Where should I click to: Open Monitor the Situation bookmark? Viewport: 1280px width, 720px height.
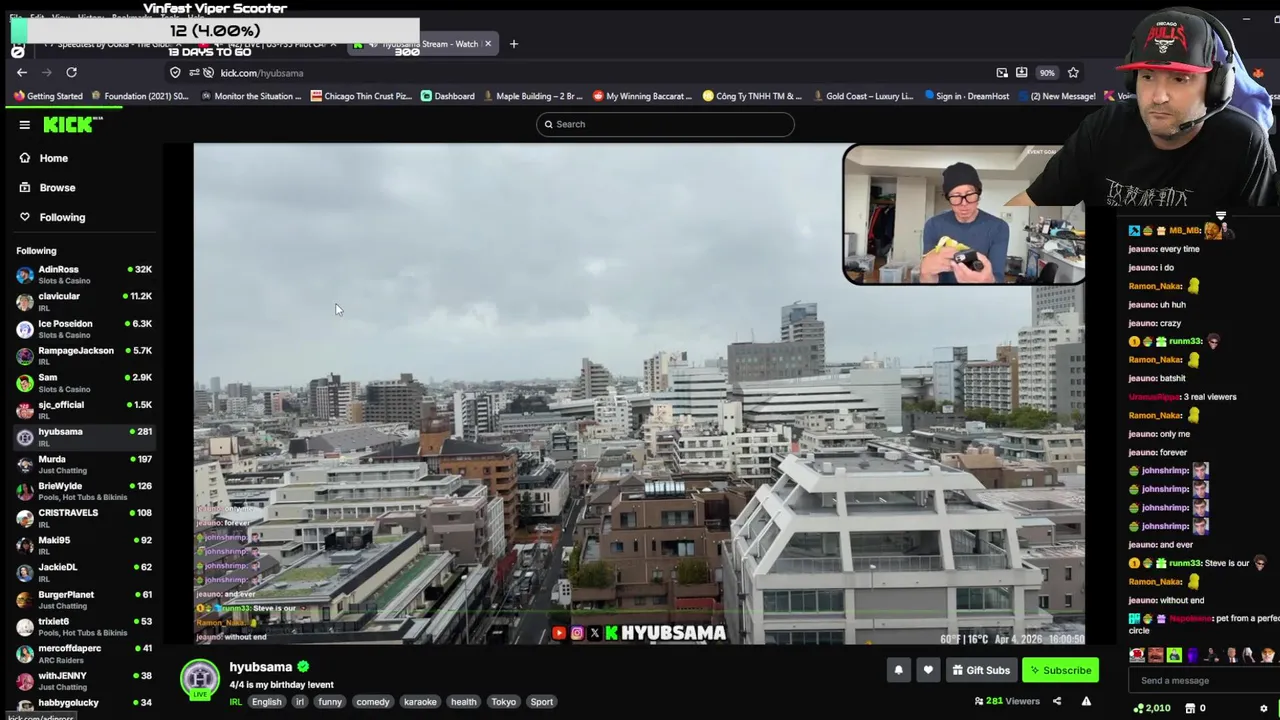click(250, 96)
